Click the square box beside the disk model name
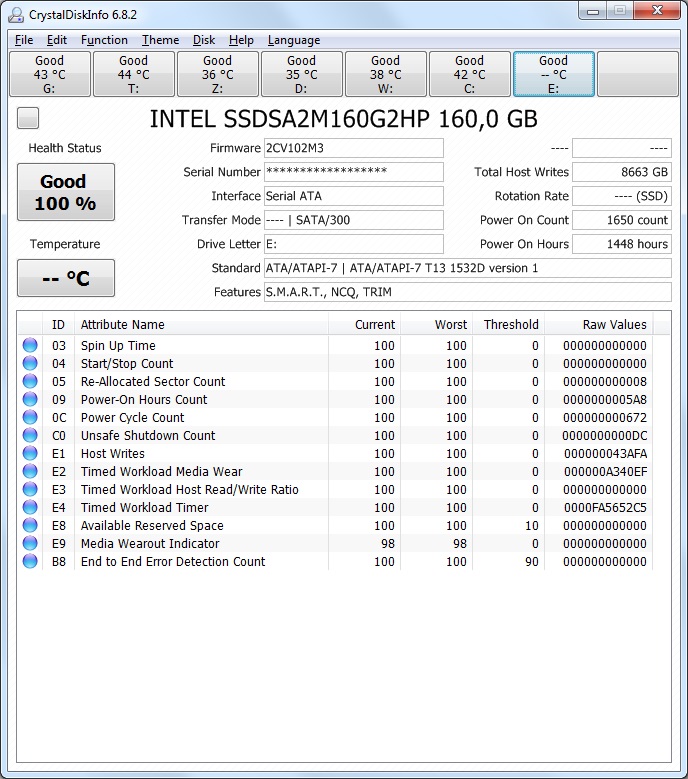The image size is (688, 779). (28, 118)
